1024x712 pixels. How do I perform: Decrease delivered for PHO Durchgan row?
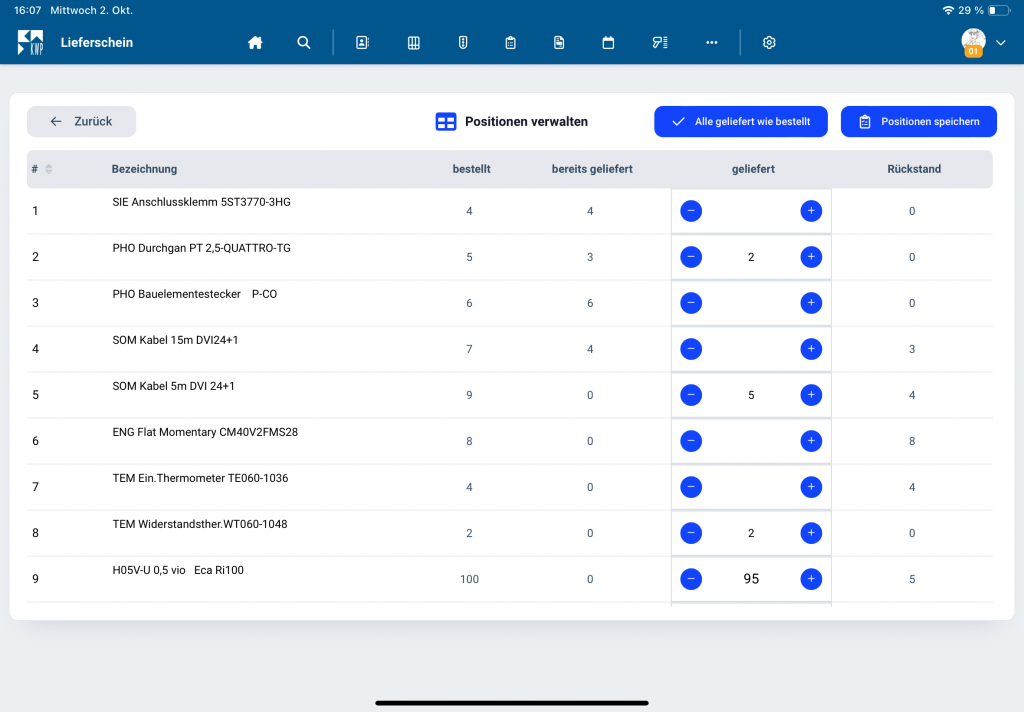[691, 257]
